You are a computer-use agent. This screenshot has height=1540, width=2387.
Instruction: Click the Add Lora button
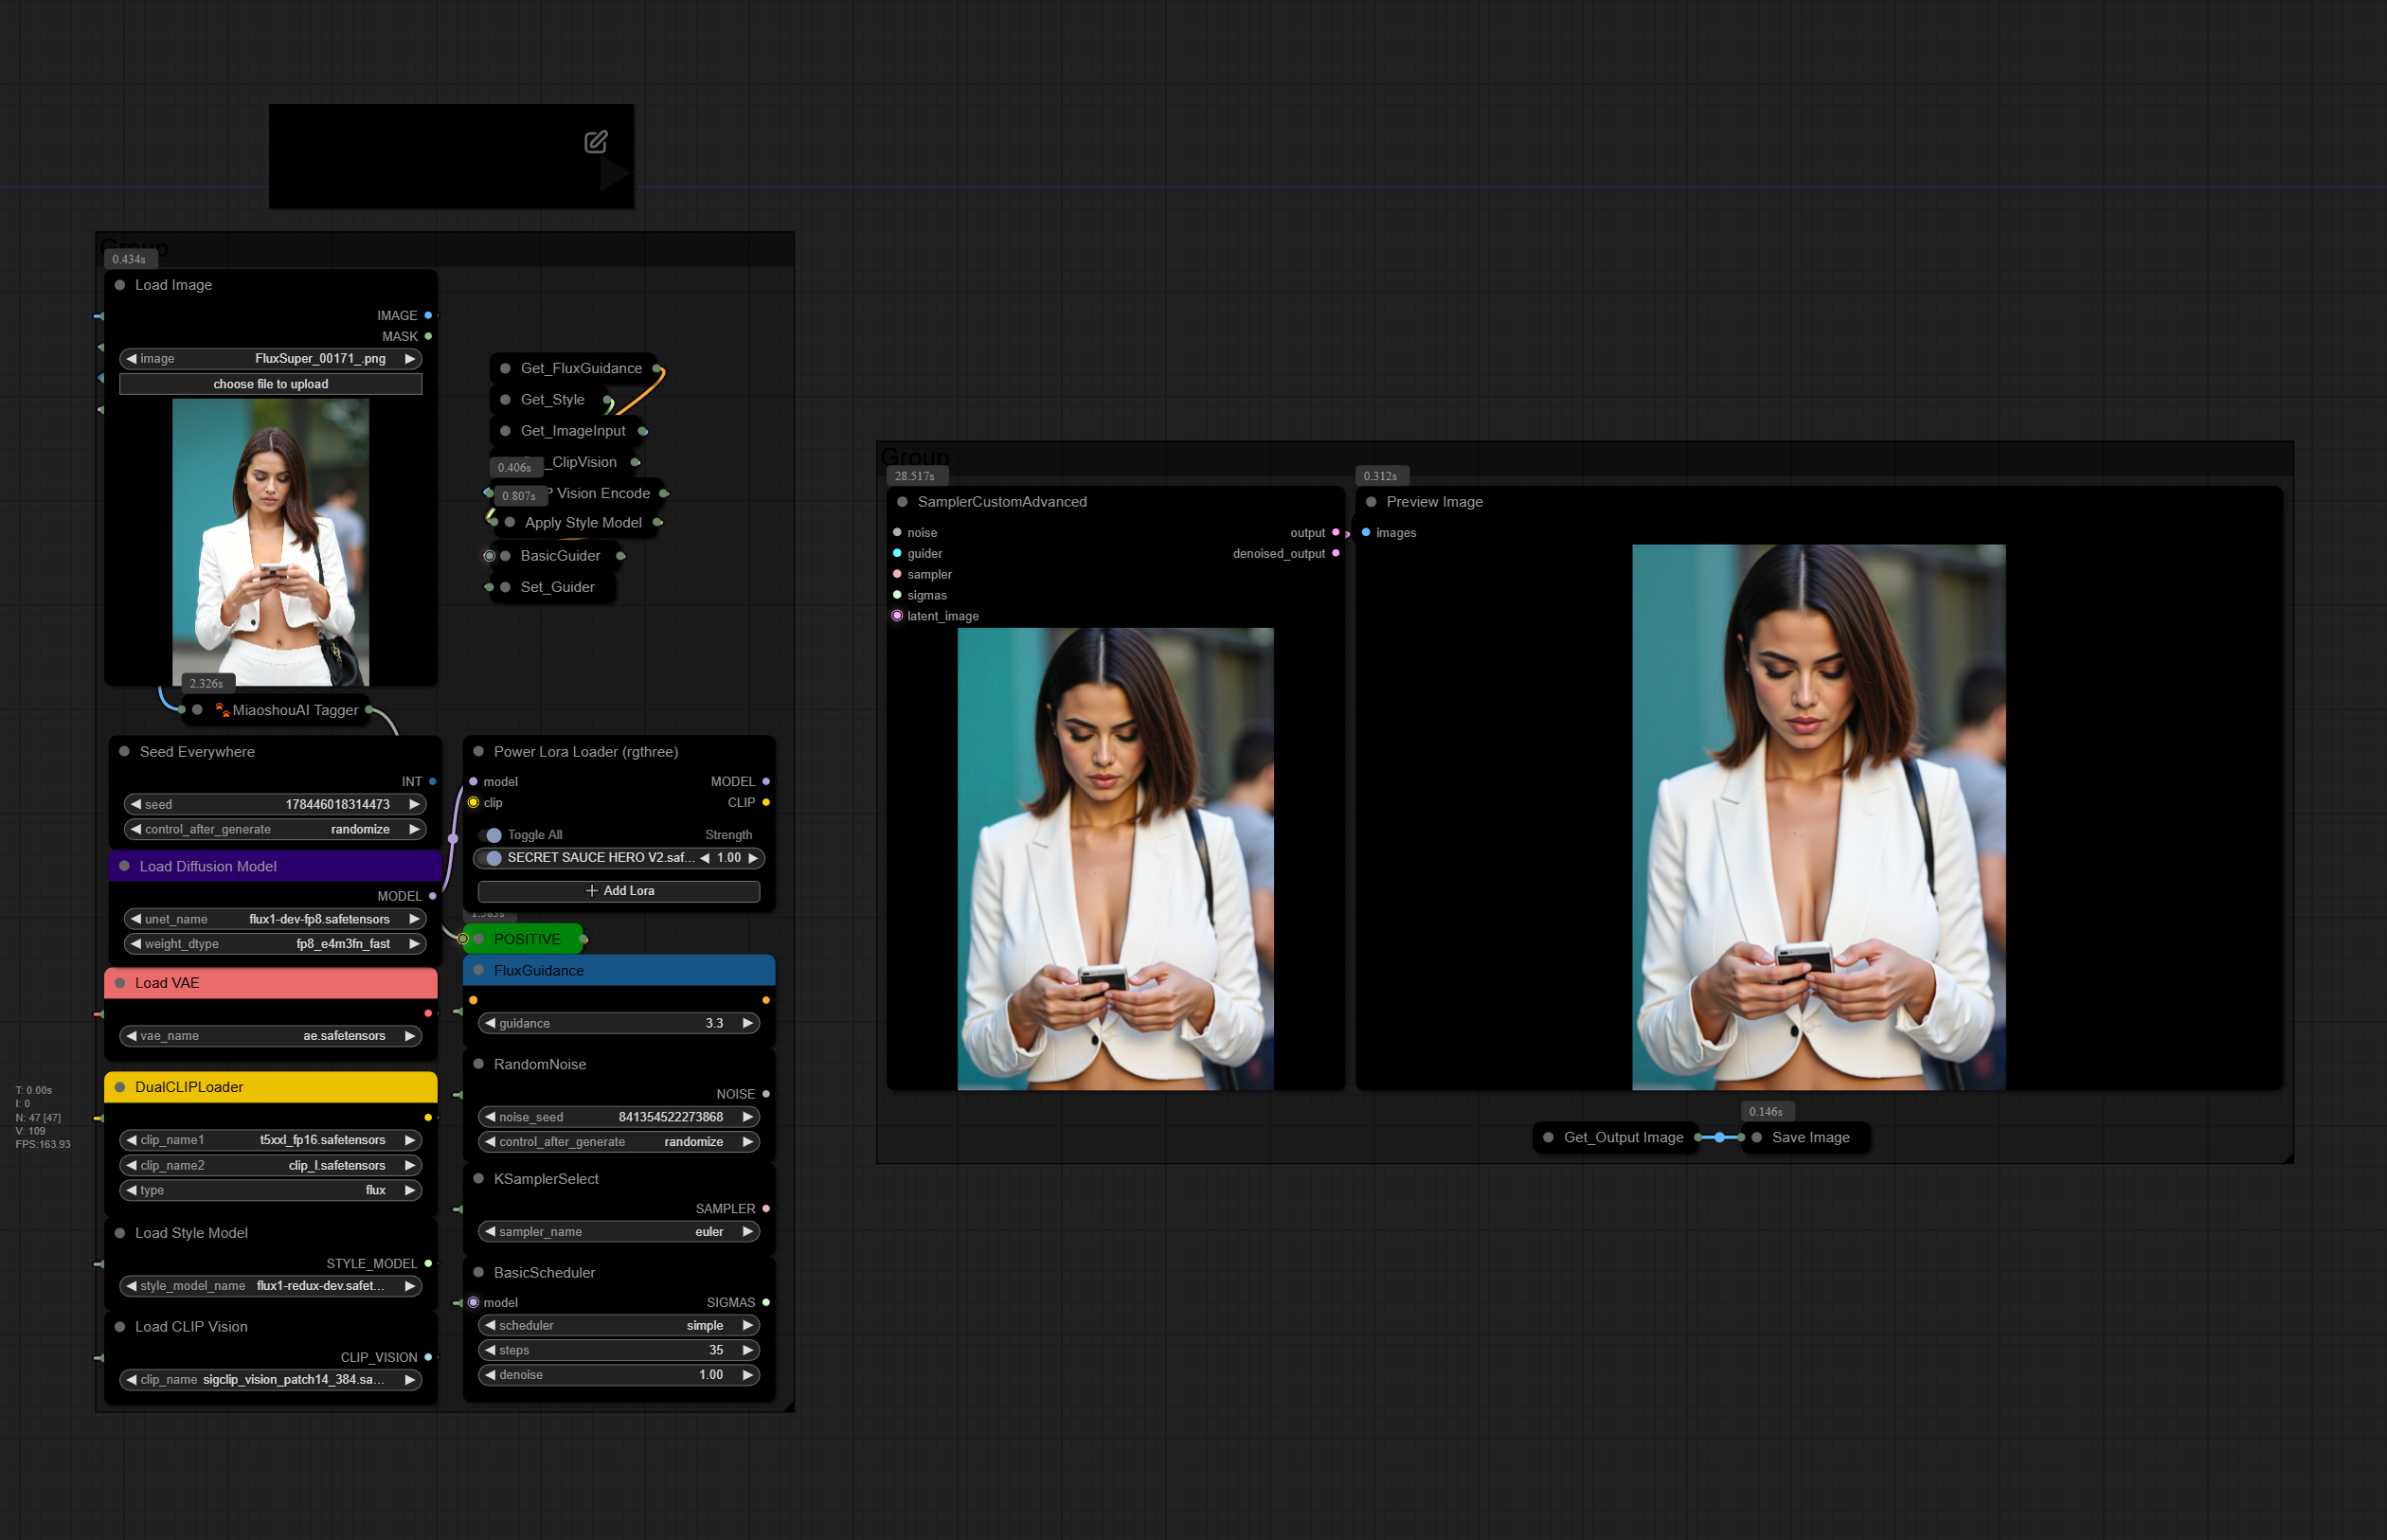pos(619,891)
